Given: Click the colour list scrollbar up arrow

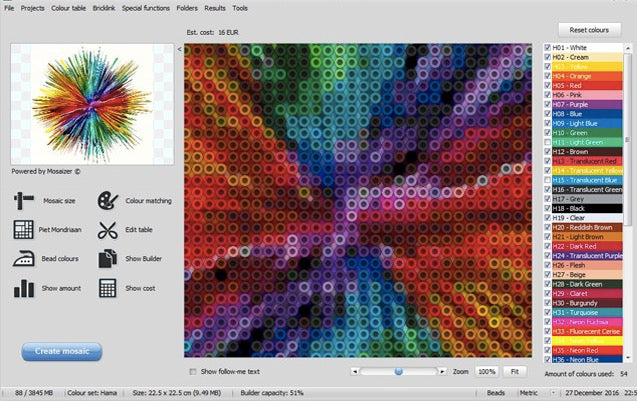Looking at the screenshot, I should (627, 48).
